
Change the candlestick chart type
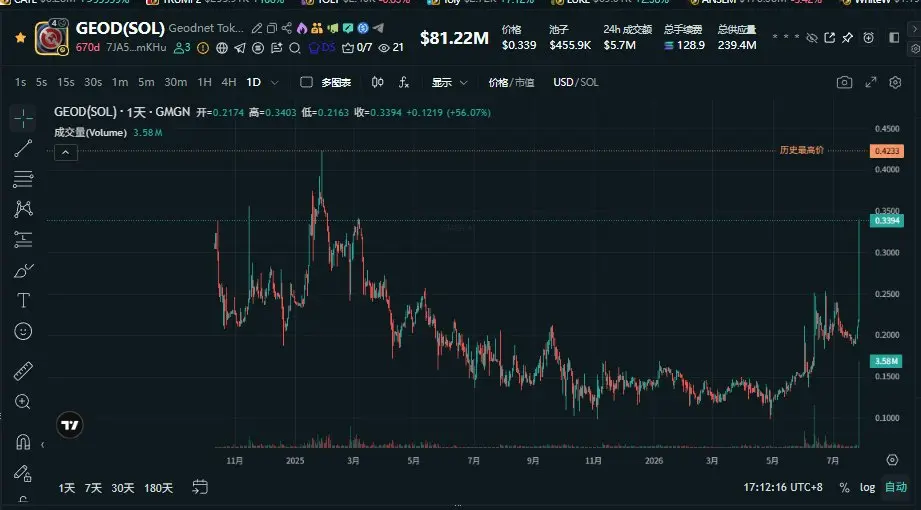click(378, 82)
